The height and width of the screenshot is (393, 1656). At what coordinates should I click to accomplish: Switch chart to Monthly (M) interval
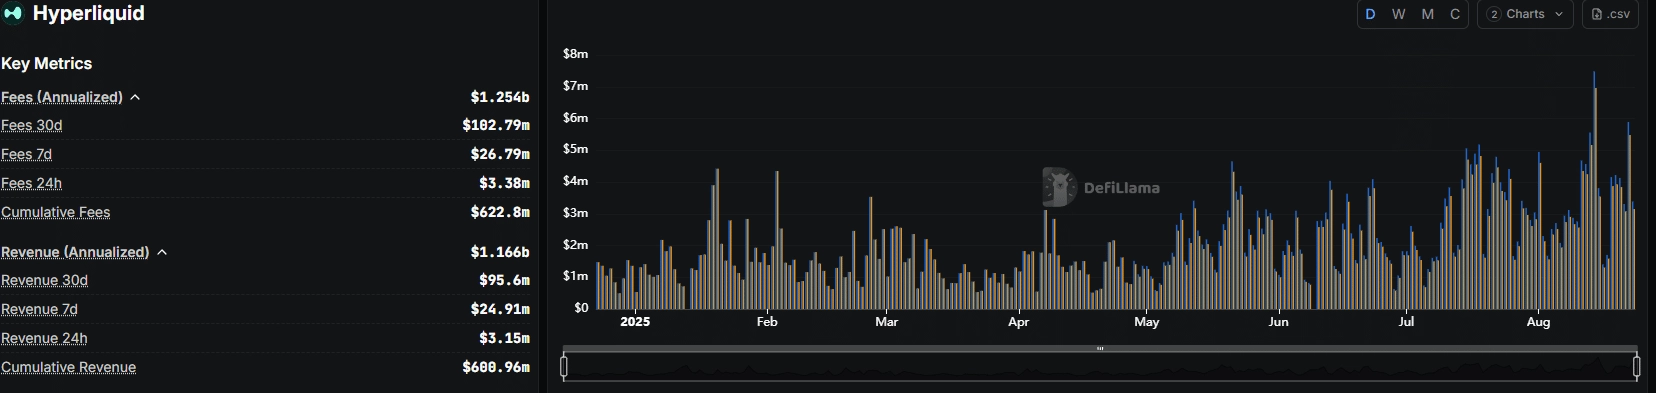pos(1427,14)
